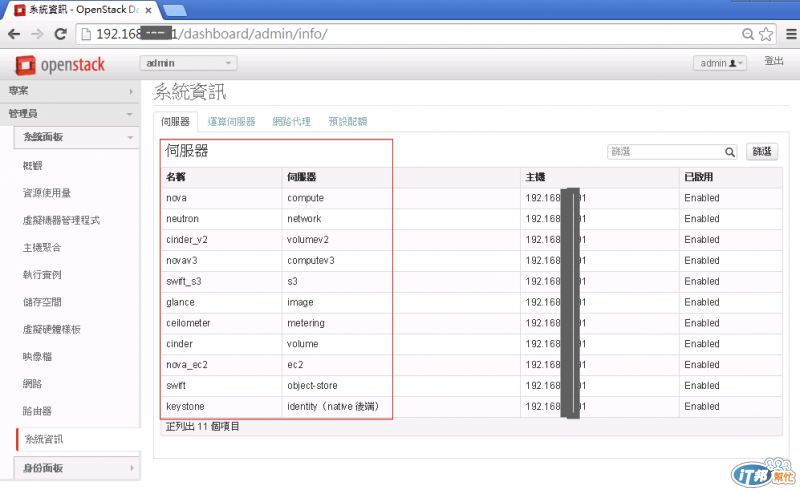Collapse the 系統面板 panel group

tap(77, 137)
